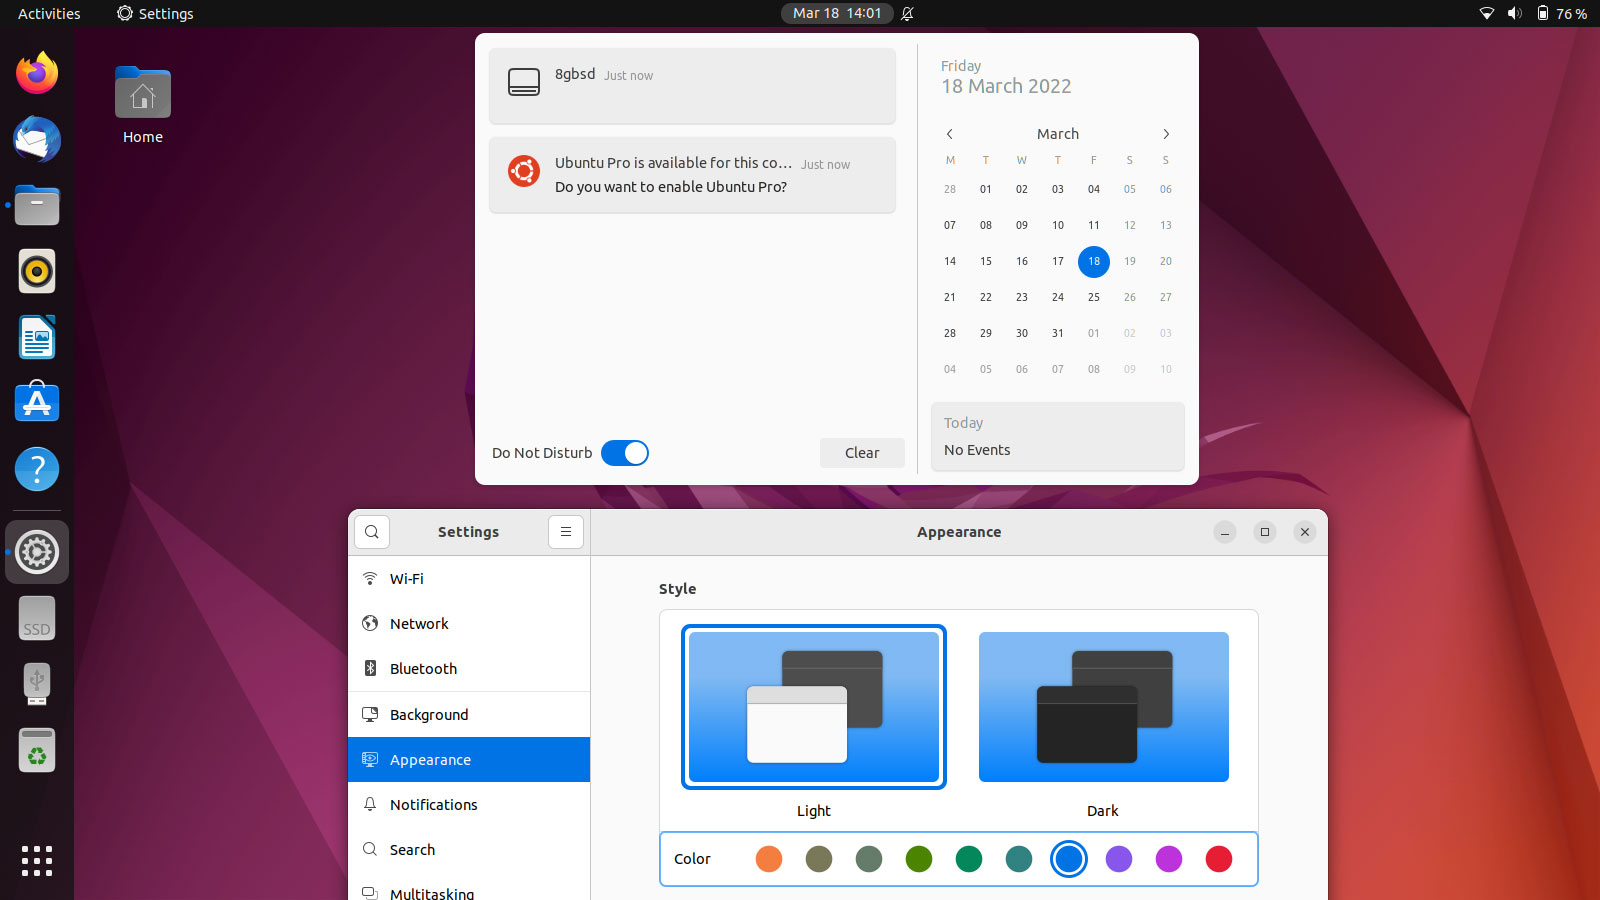The image size is (1600, 900).
Task: Open Firefox from the dock
Action: (37, 73)
